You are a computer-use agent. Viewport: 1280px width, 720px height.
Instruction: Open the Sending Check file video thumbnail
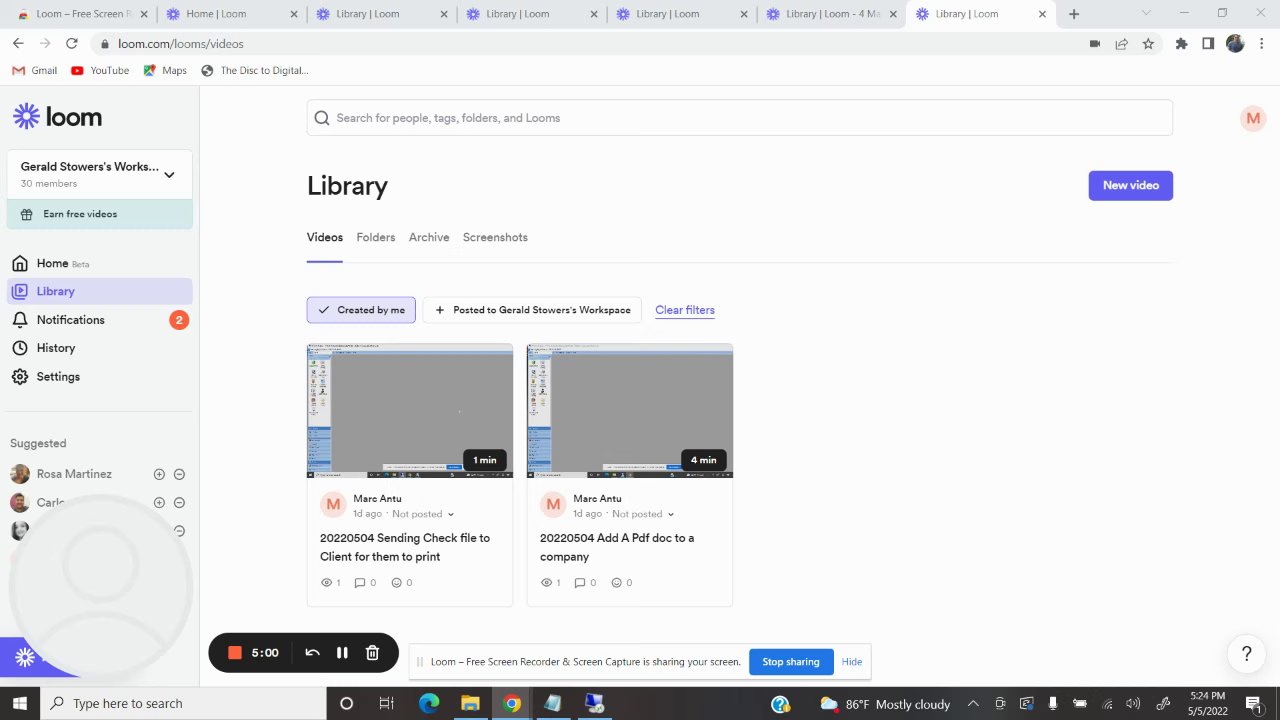(410, 411)
